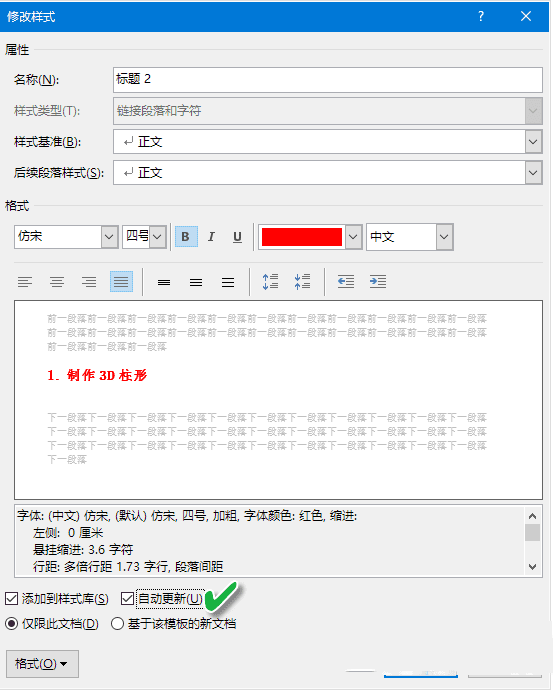
Task: Apply center text alignment
Action: coord(57,282)
